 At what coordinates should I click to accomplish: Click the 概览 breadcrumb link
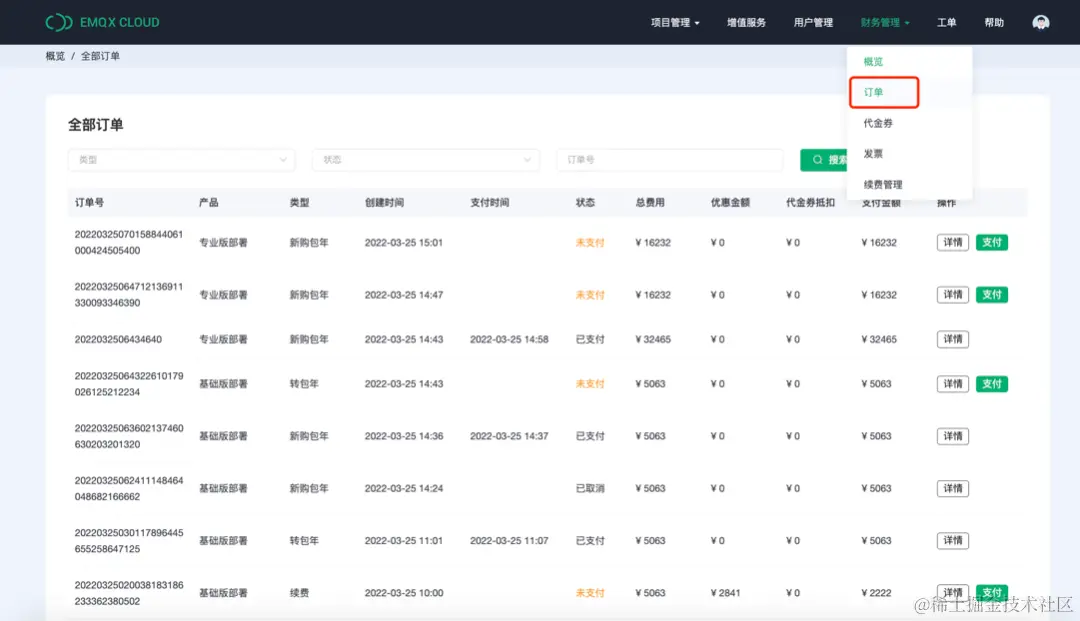(x=55, y=56)
